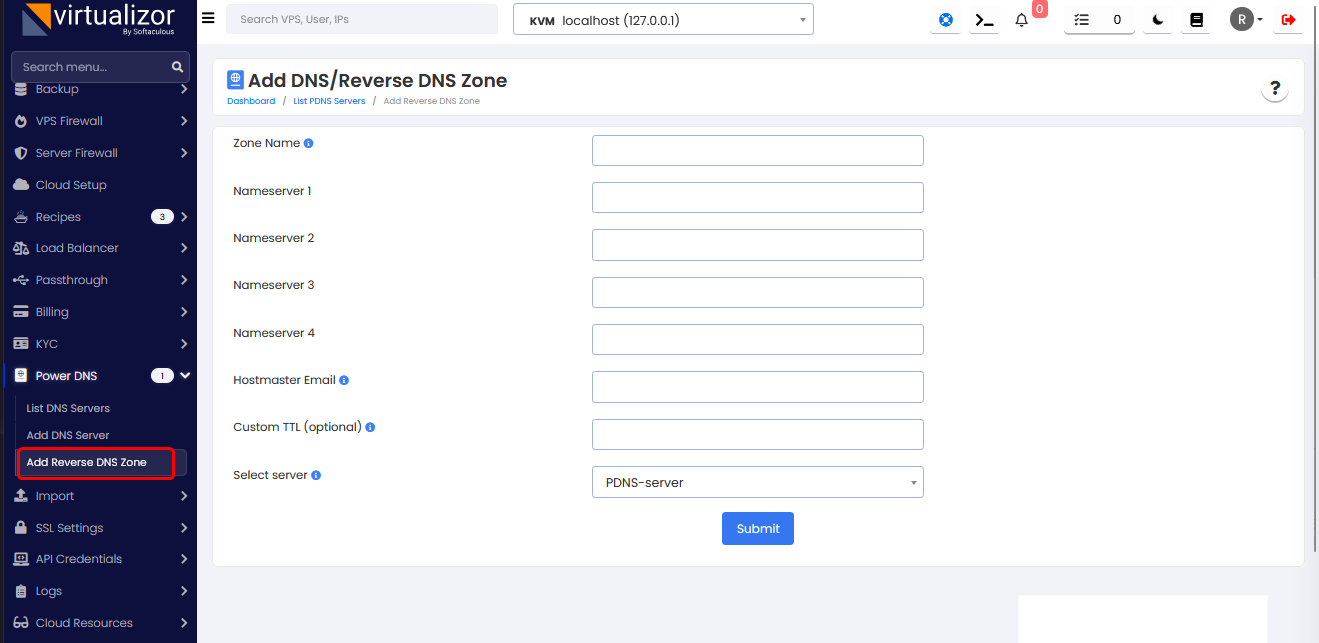Viewport: 1319px width, 643px height.
Task: Open the user profile R dropdown
Action: [1246, 20]
